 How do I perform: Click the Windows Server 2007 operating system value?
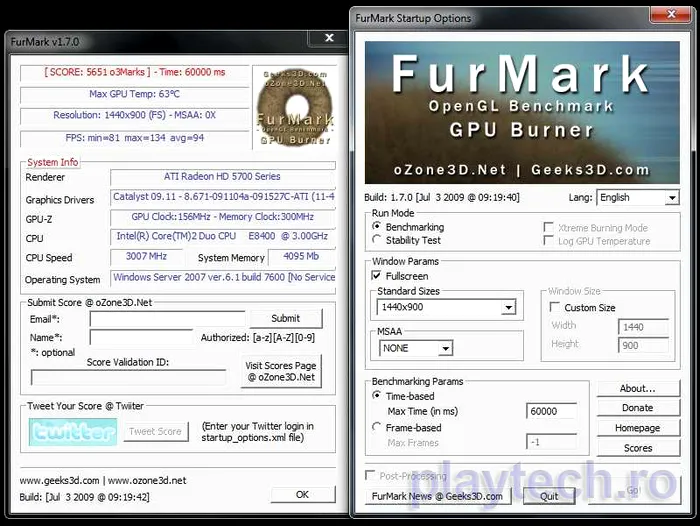click(x=224, y=277)
